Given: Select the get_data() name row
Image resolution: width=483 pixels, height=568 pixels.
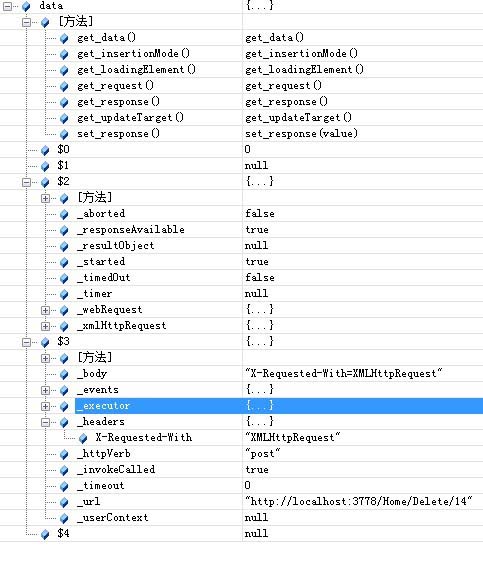Looking at the screenshot, I should point(107,38).
